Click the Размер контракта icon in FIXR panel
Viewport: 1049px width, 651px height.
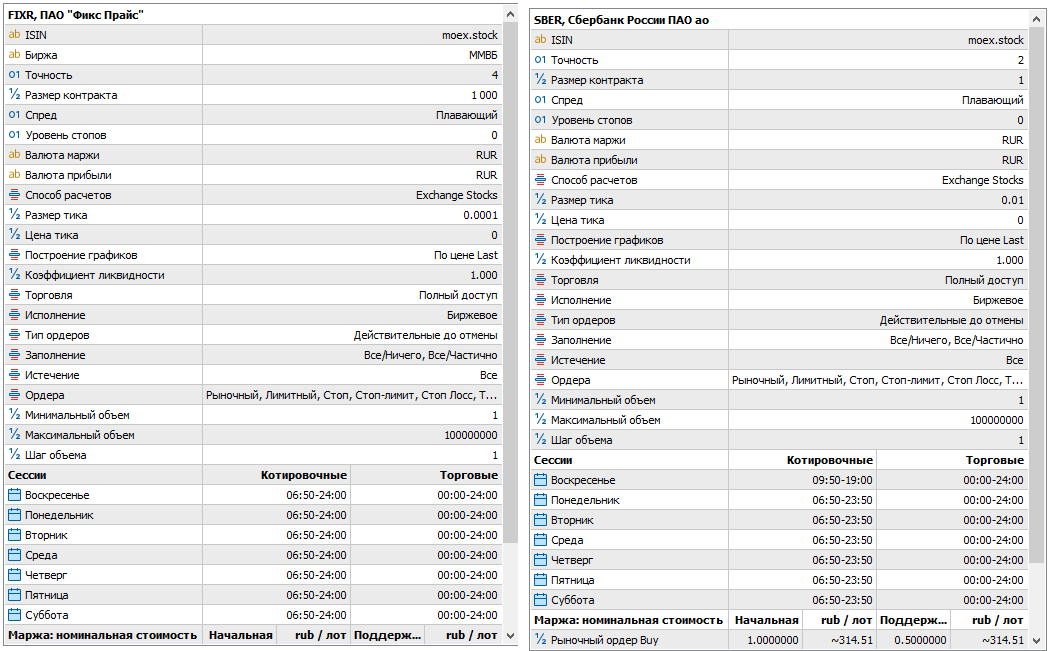[14, 95]
